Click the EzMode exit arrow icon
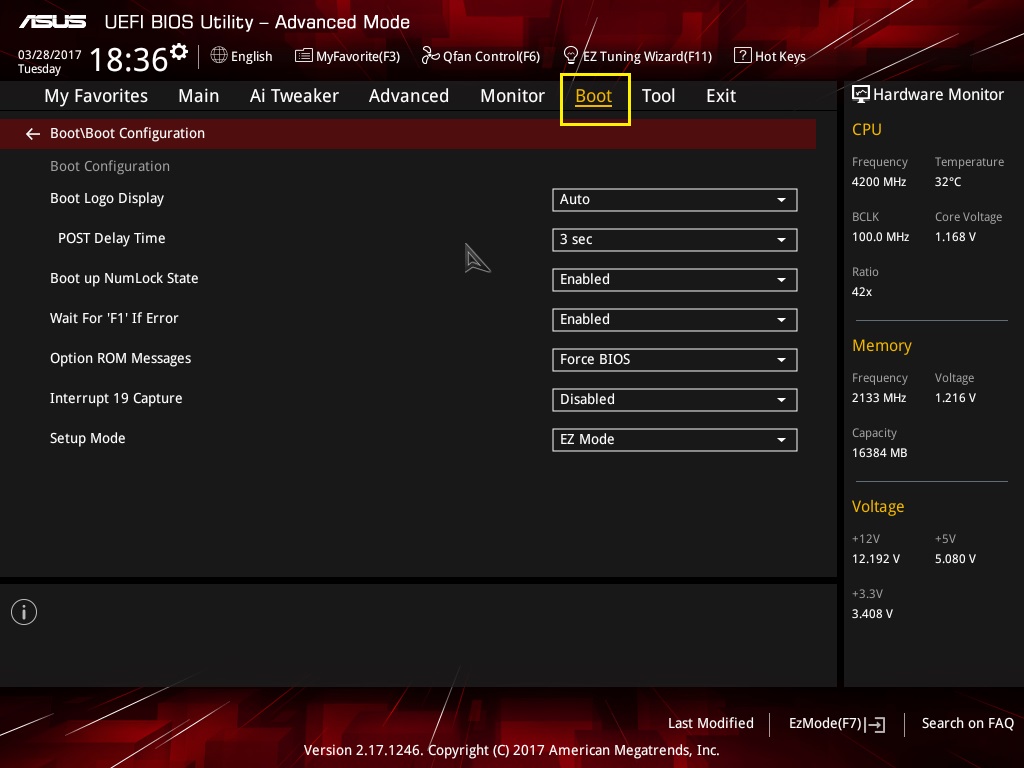 tap(875, 724)
